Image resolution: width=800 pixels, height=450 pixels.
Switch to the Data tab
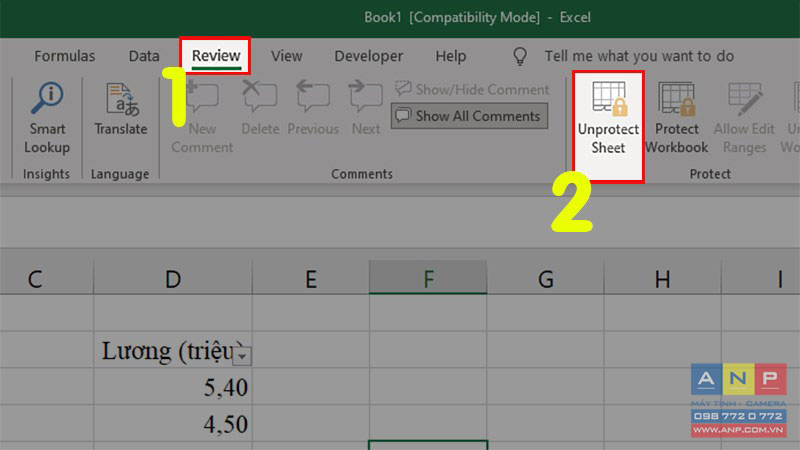pyautogui.click(x=144, y=56)
